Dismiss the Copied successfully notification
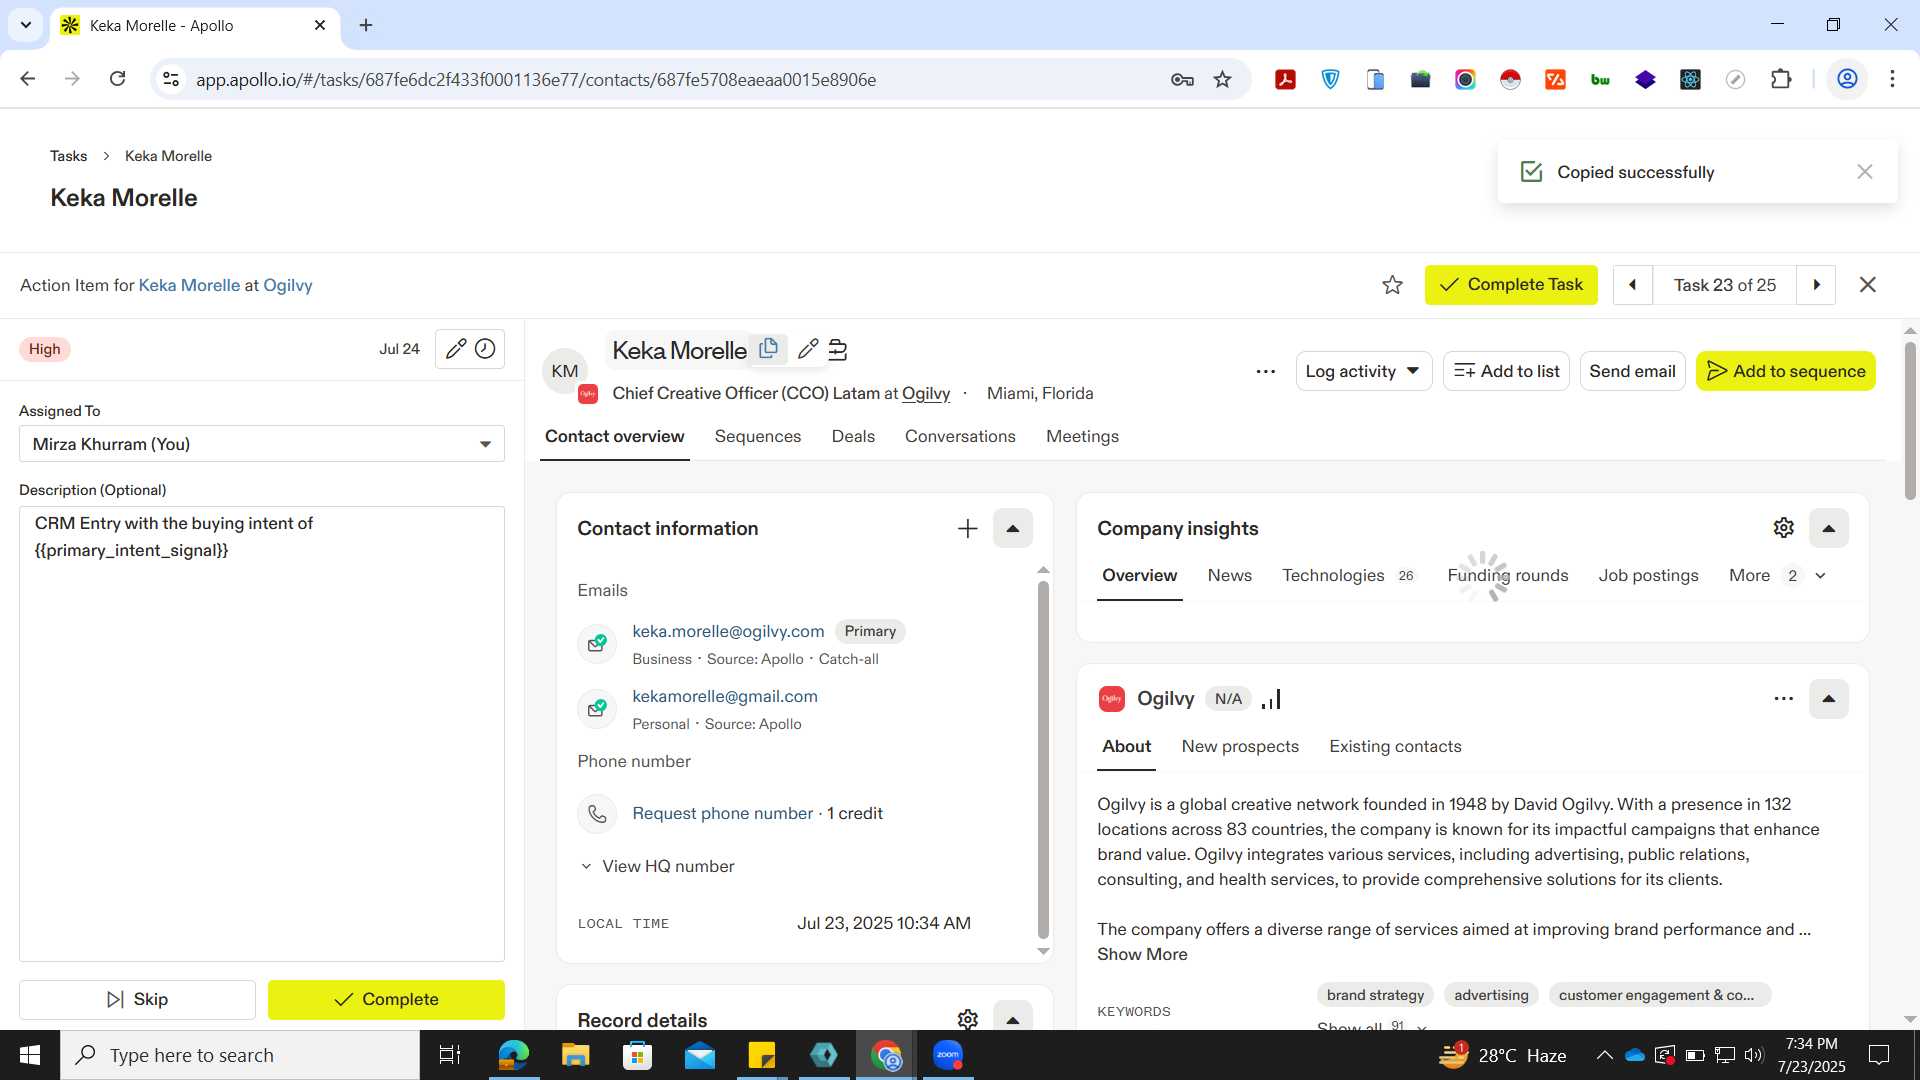 click(1864, 172)
